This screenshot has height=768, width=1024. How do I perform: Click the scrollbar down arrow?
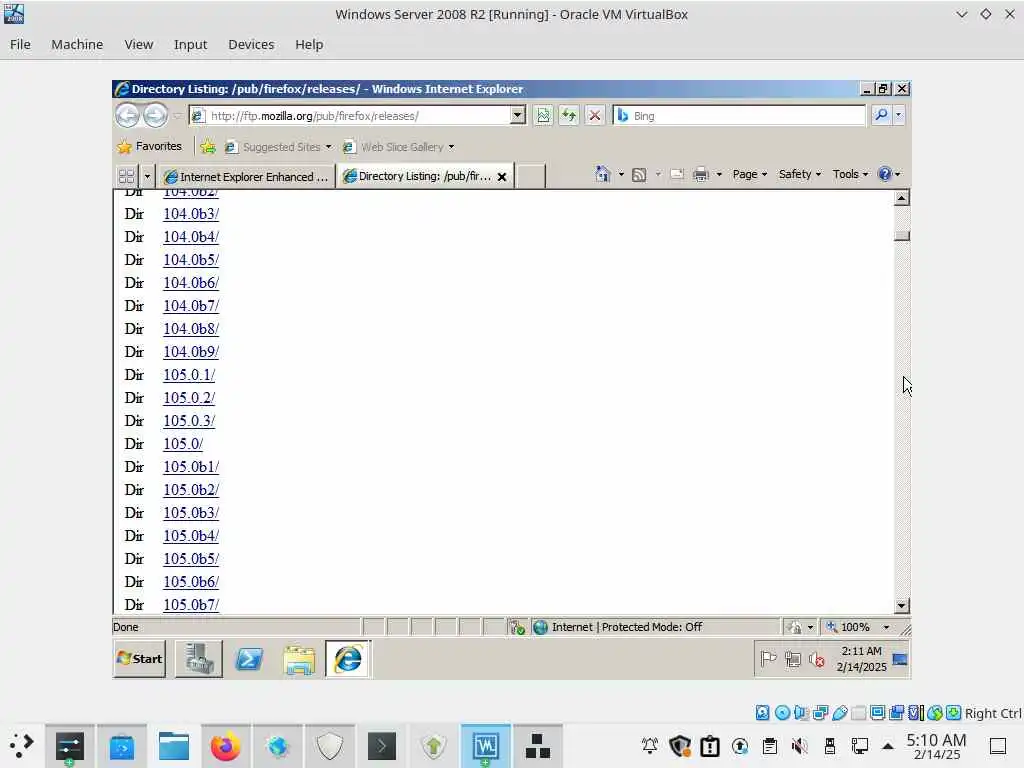[x=901, y=605]
